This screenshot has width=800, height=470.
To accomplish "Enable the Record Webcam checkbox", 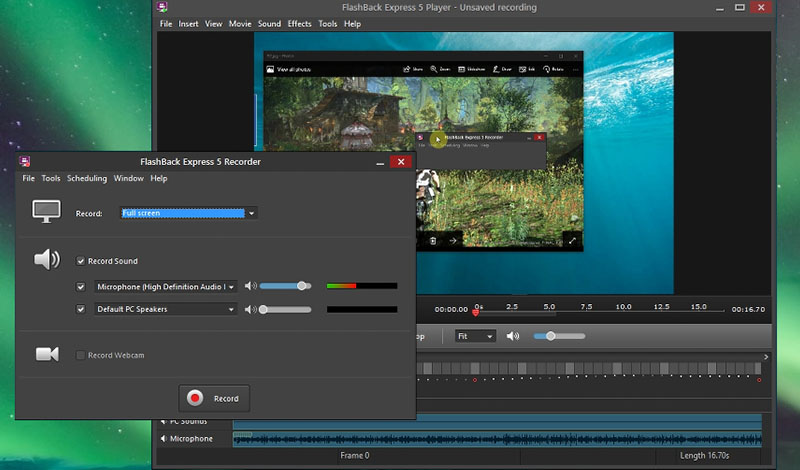I will (x=81, y=355).
